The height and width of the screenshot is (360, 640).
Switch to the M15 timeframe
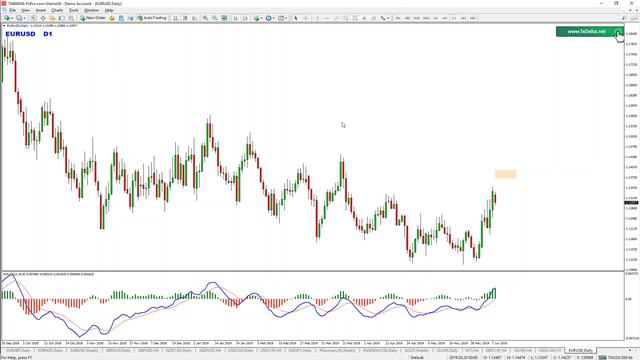[416, 18]
